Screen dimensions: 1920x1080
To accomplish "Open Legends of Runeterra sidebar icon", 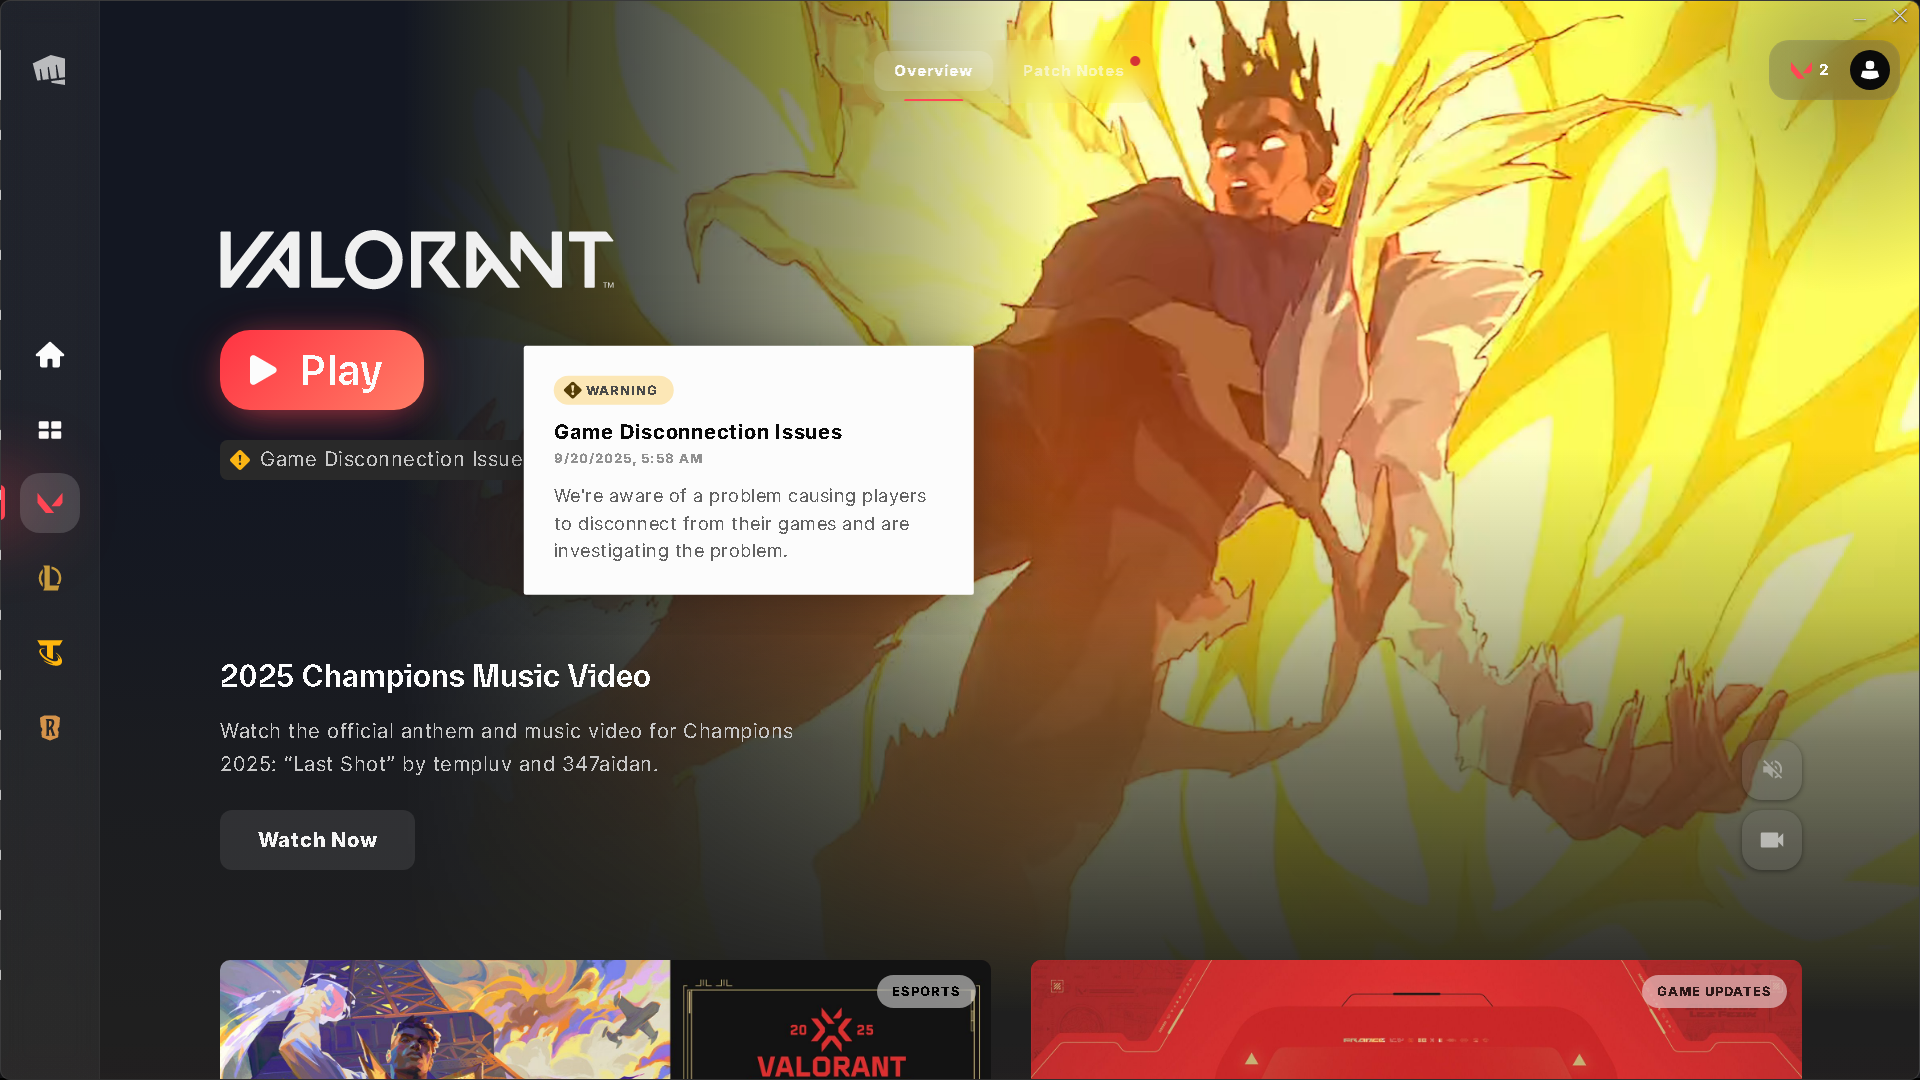I will 49,728.
